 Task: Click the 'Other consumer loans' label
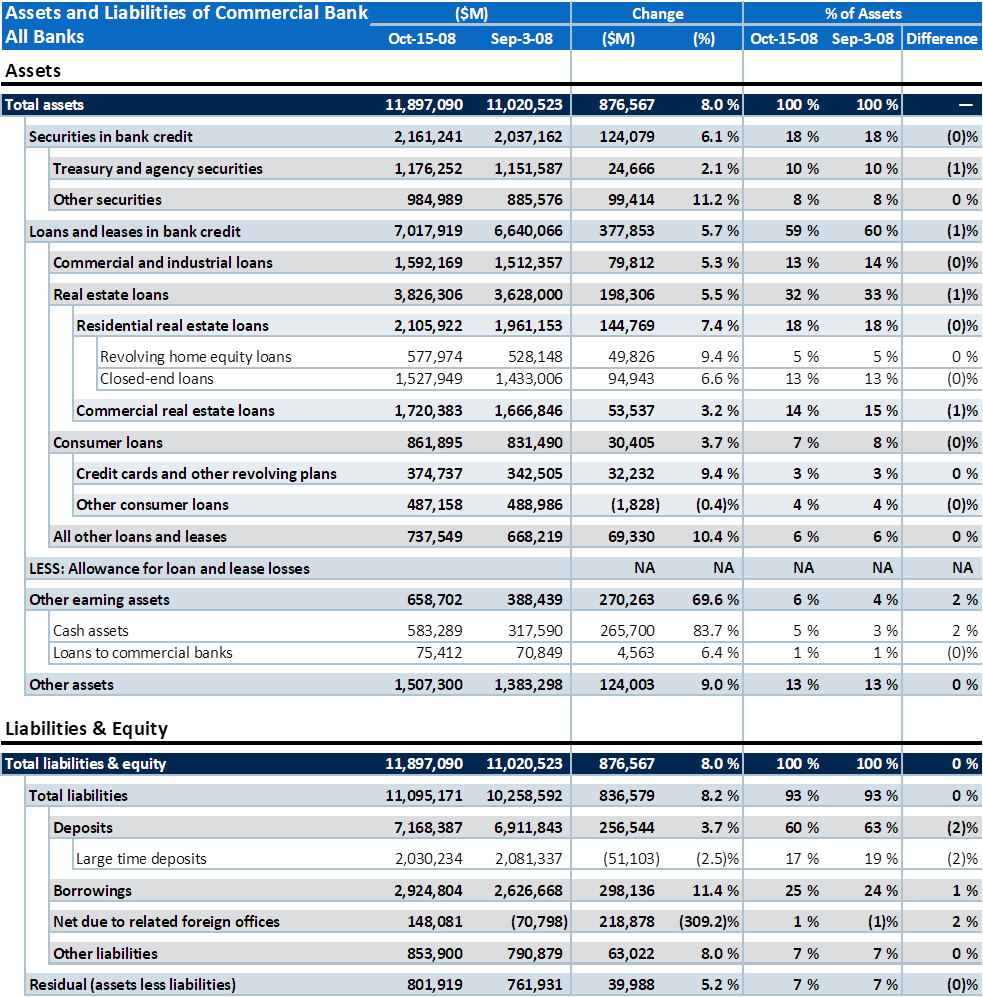click(x=153, y=505)
